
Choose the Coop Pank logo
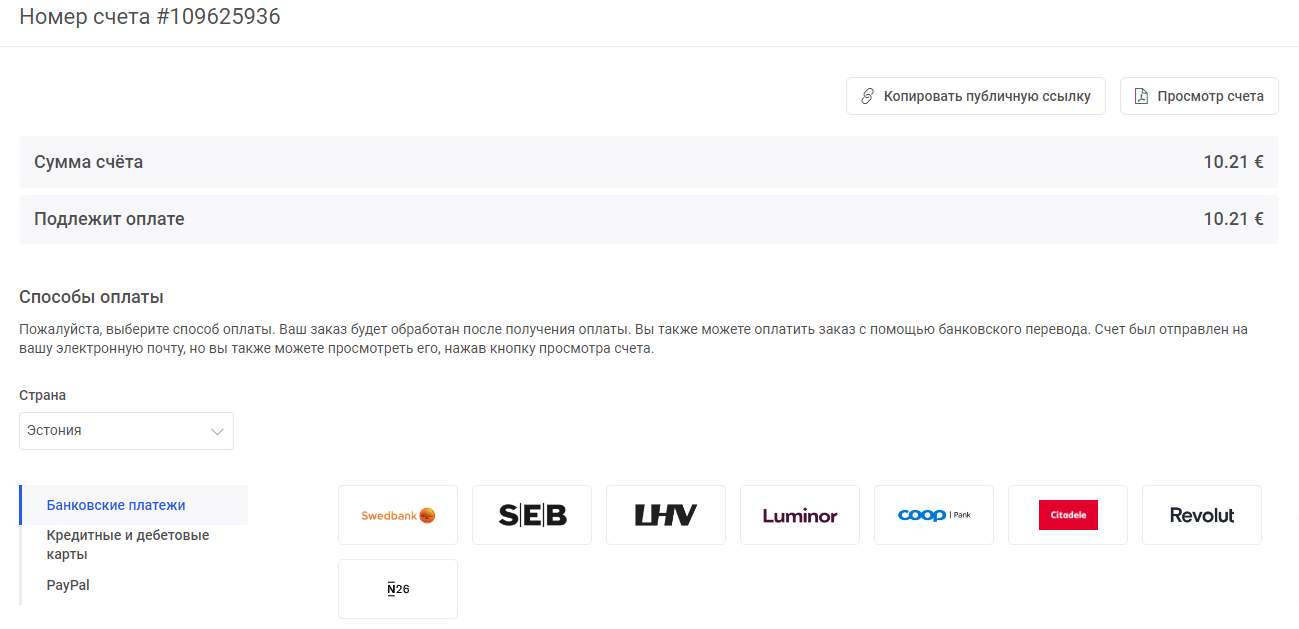pos(934,515)
